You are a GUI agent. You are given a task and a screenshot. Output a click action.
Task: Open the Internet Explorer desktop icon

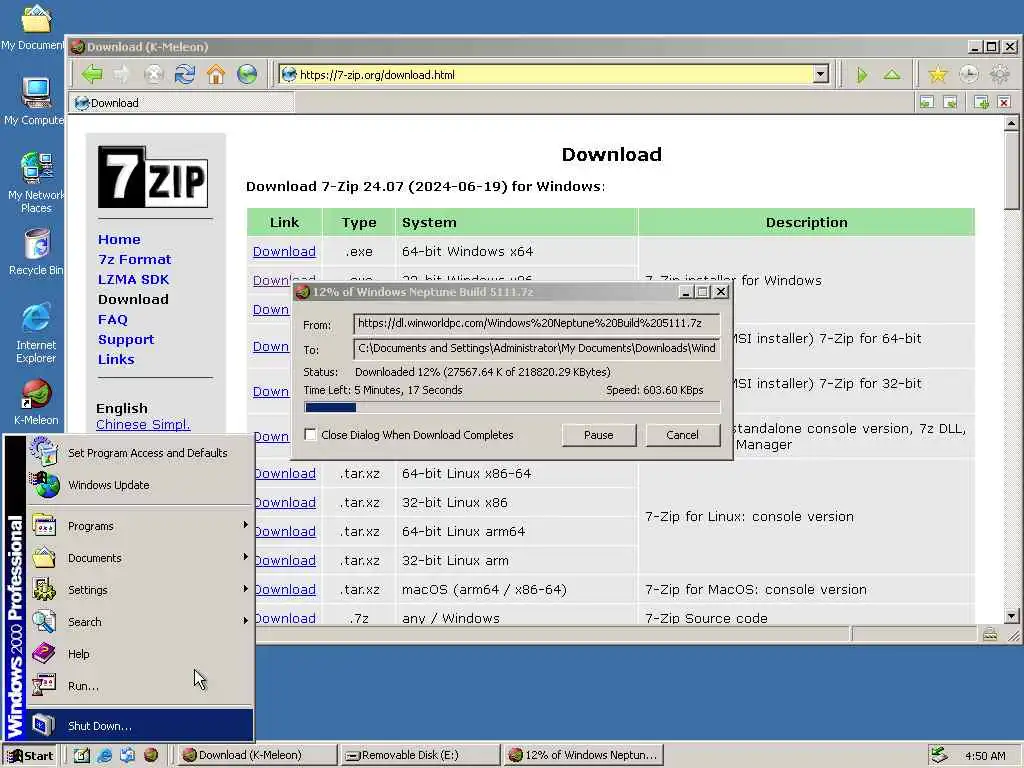point(36,332)
